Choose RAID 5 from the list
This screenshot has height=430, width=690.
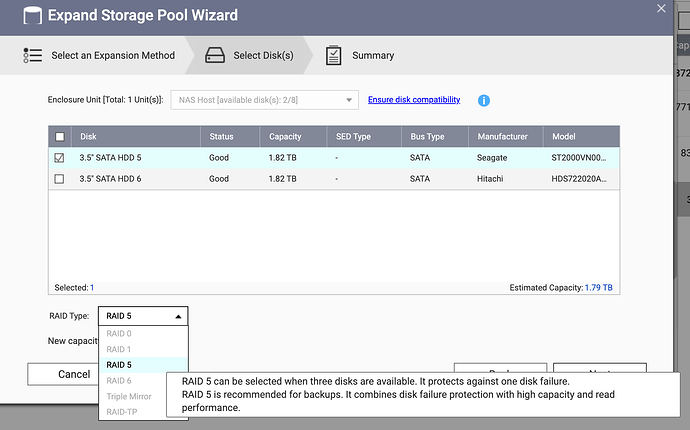coord(119,365)
